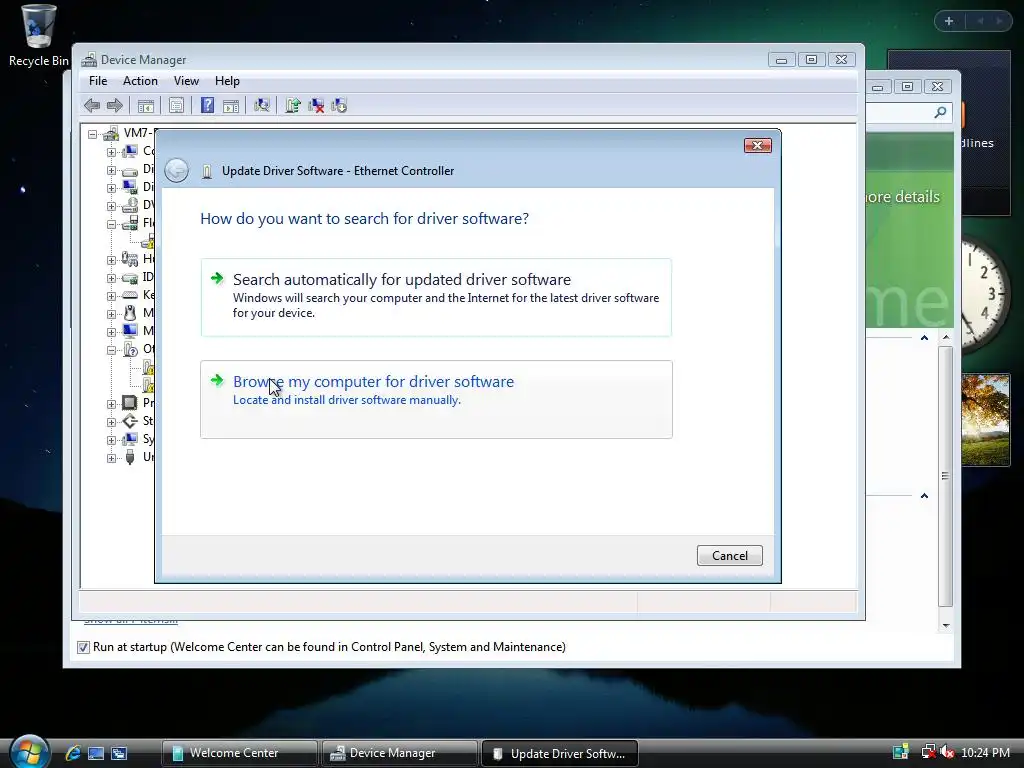Choose Search automatically for updated driver software
This screenshot has height=768, width=1024.
pyautogui.click(x=436, y=297)
